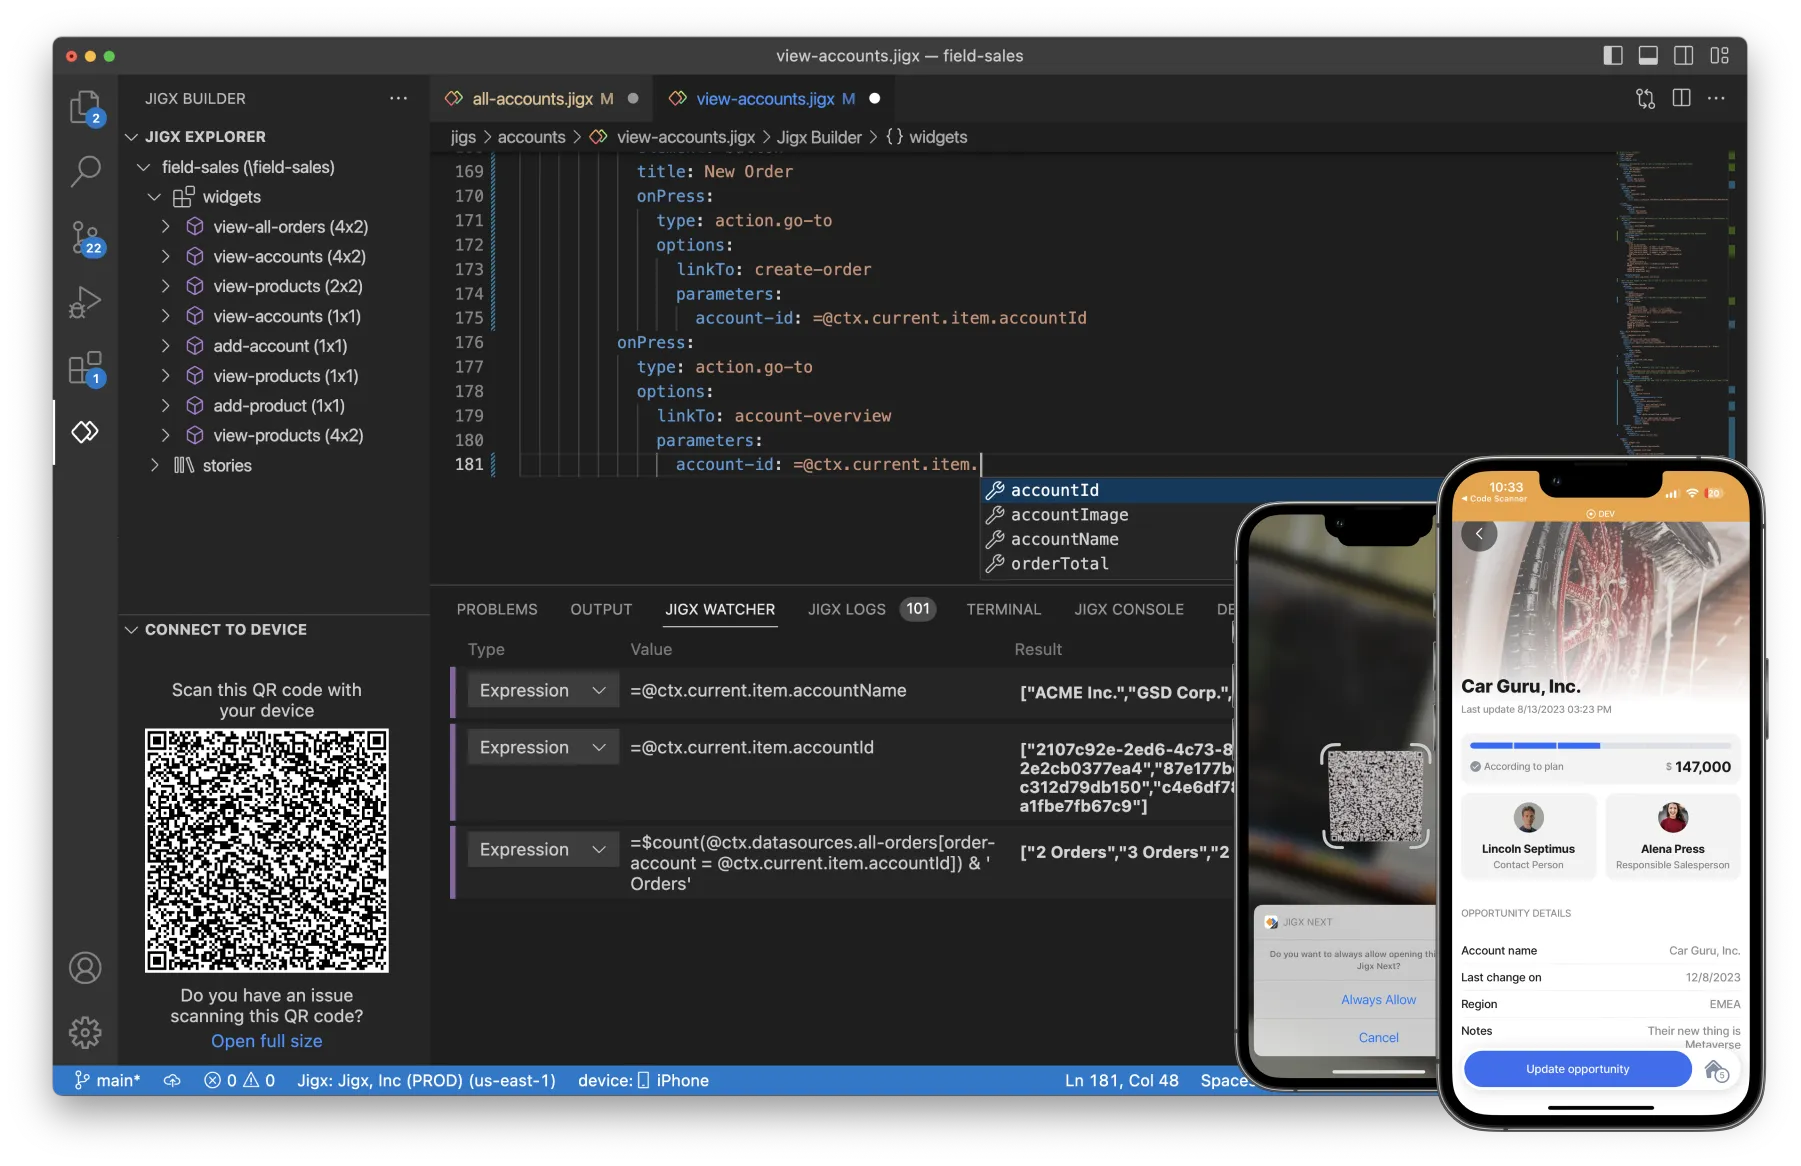The height and width of the screenshot is (1166, 1801).
Task: Open the PROBLEMS panel tab
Action: coord(497,609)
